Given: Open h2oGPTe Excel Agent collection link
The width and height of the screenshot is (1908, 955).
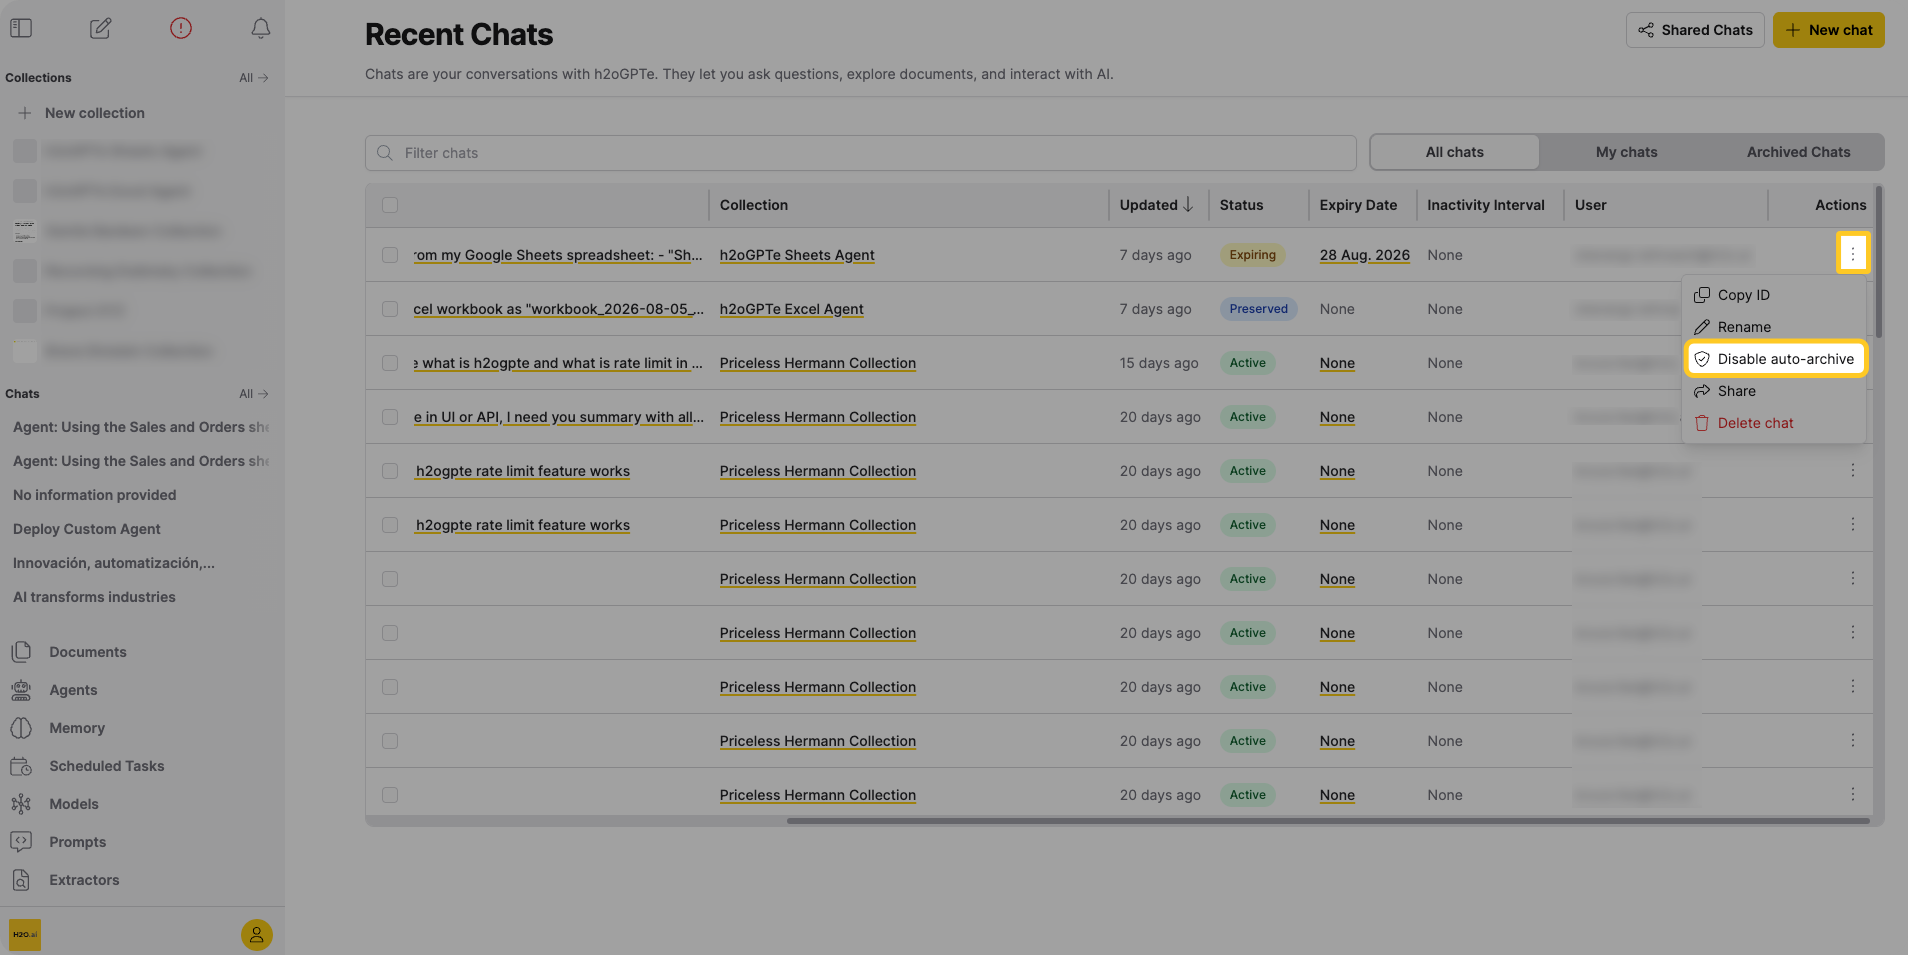Looking at the screenshot, I should click(791, 309).
